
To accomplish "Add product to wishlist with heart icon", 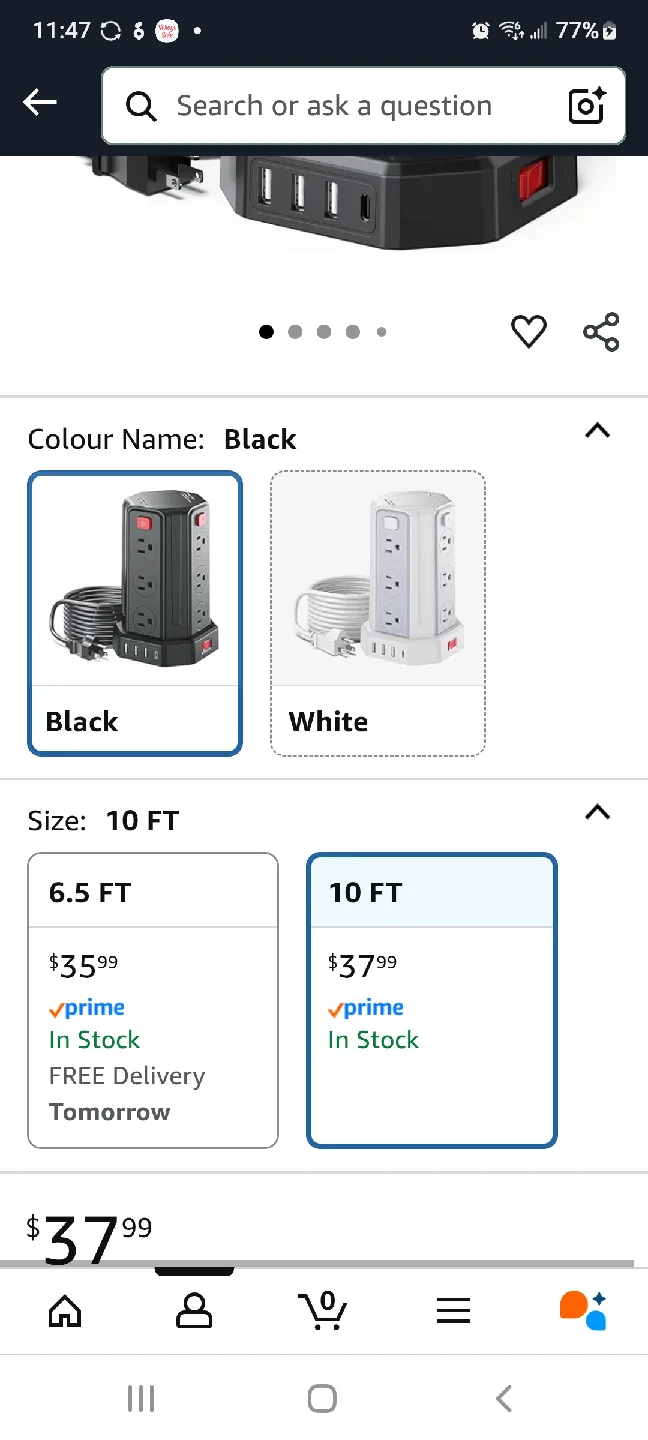I will 529,331.
